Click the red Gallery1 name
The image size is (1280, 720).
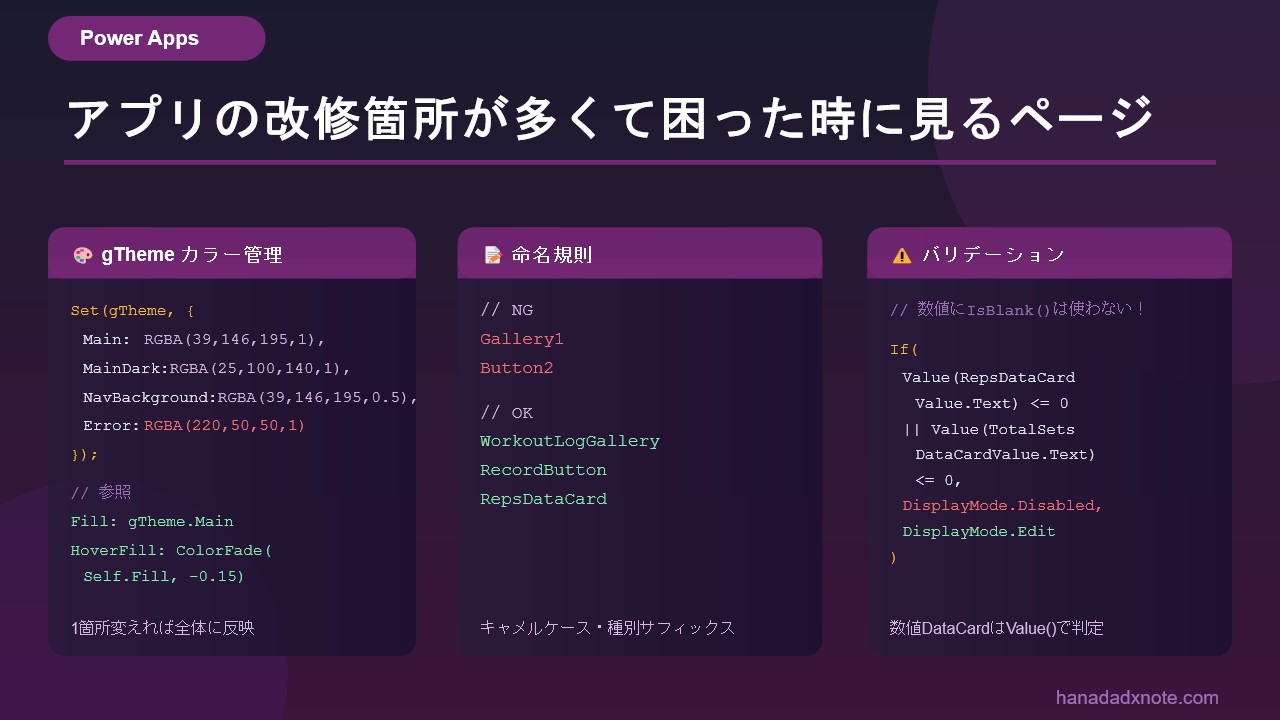click(522, 339)
